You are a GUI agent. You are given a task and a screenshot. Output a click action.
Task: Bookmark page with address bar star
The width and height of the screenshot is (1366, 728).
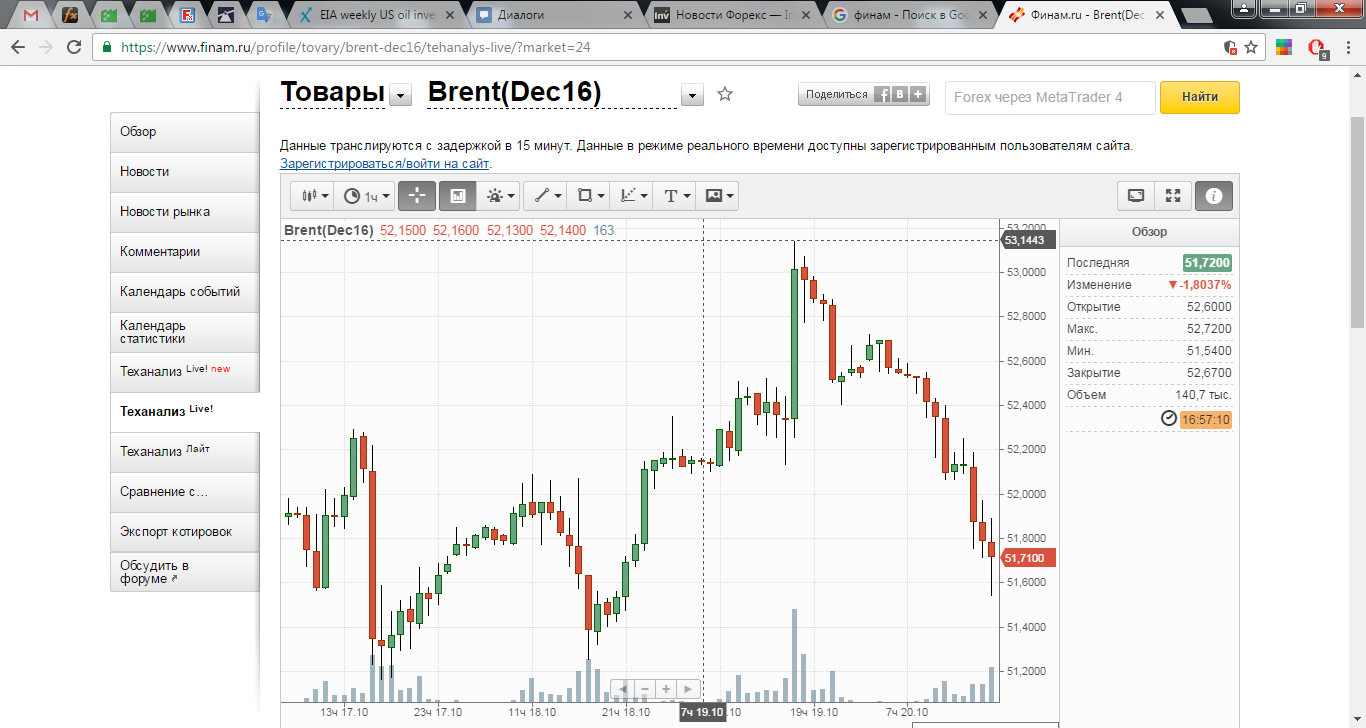click(1251, 47)
